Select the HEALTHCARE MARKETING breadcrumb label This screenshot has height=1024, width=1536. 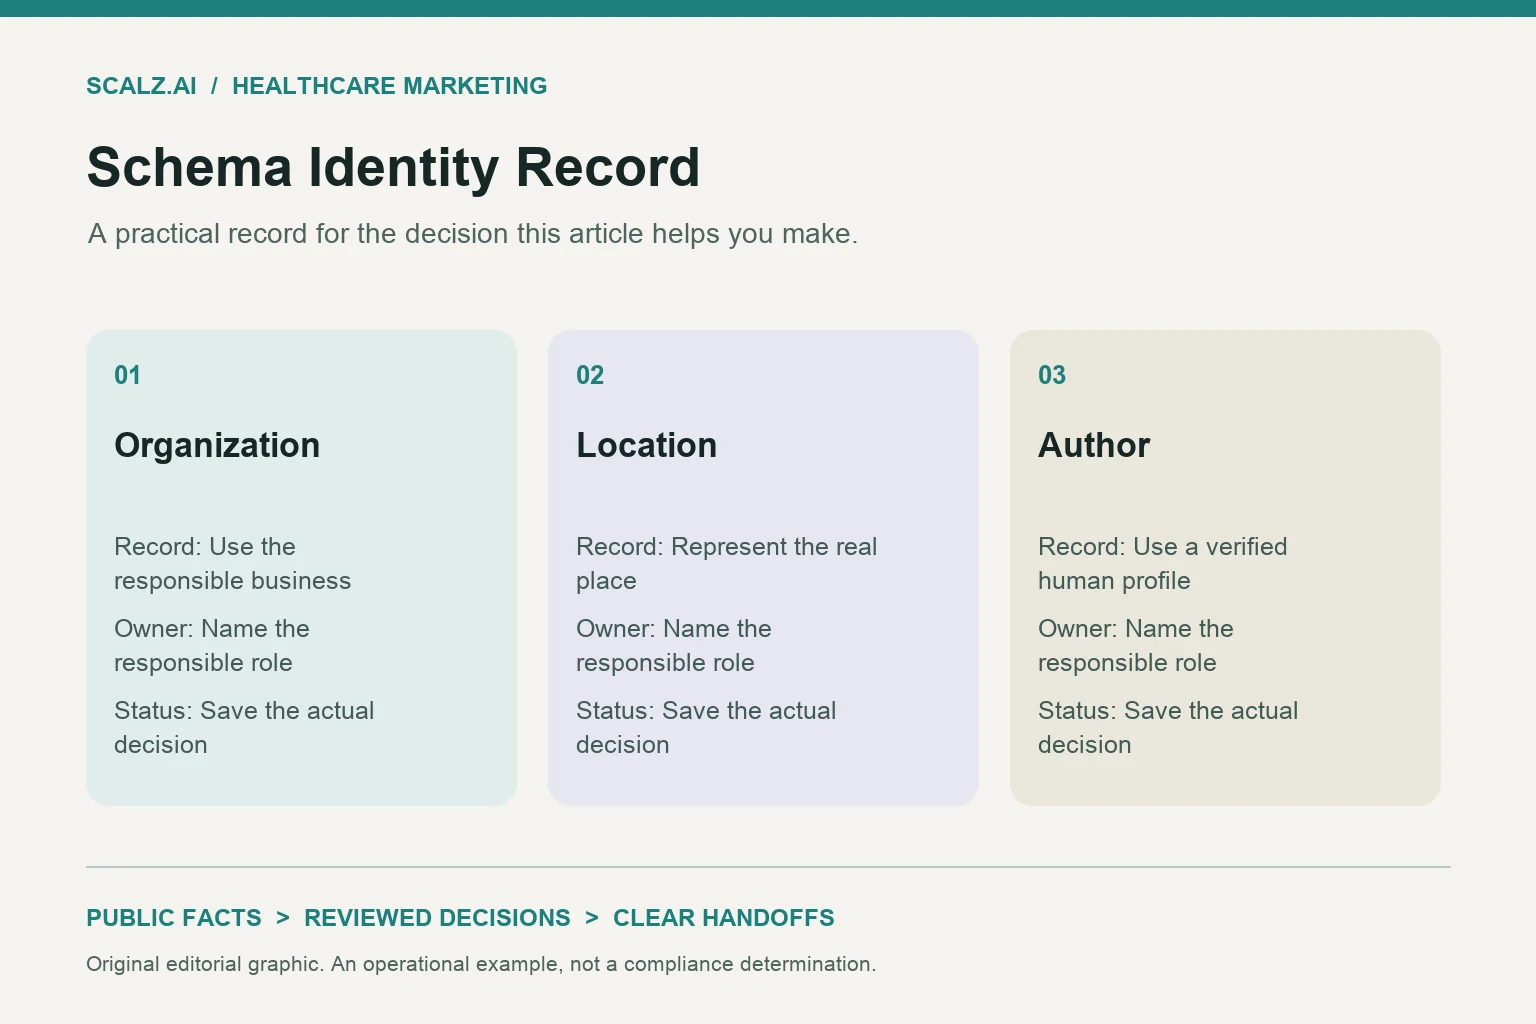pos(389,86)
